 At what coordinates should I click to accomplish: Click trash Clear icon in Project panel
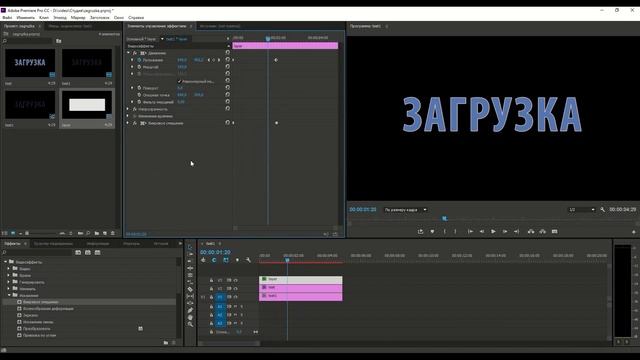click(113, 233)
